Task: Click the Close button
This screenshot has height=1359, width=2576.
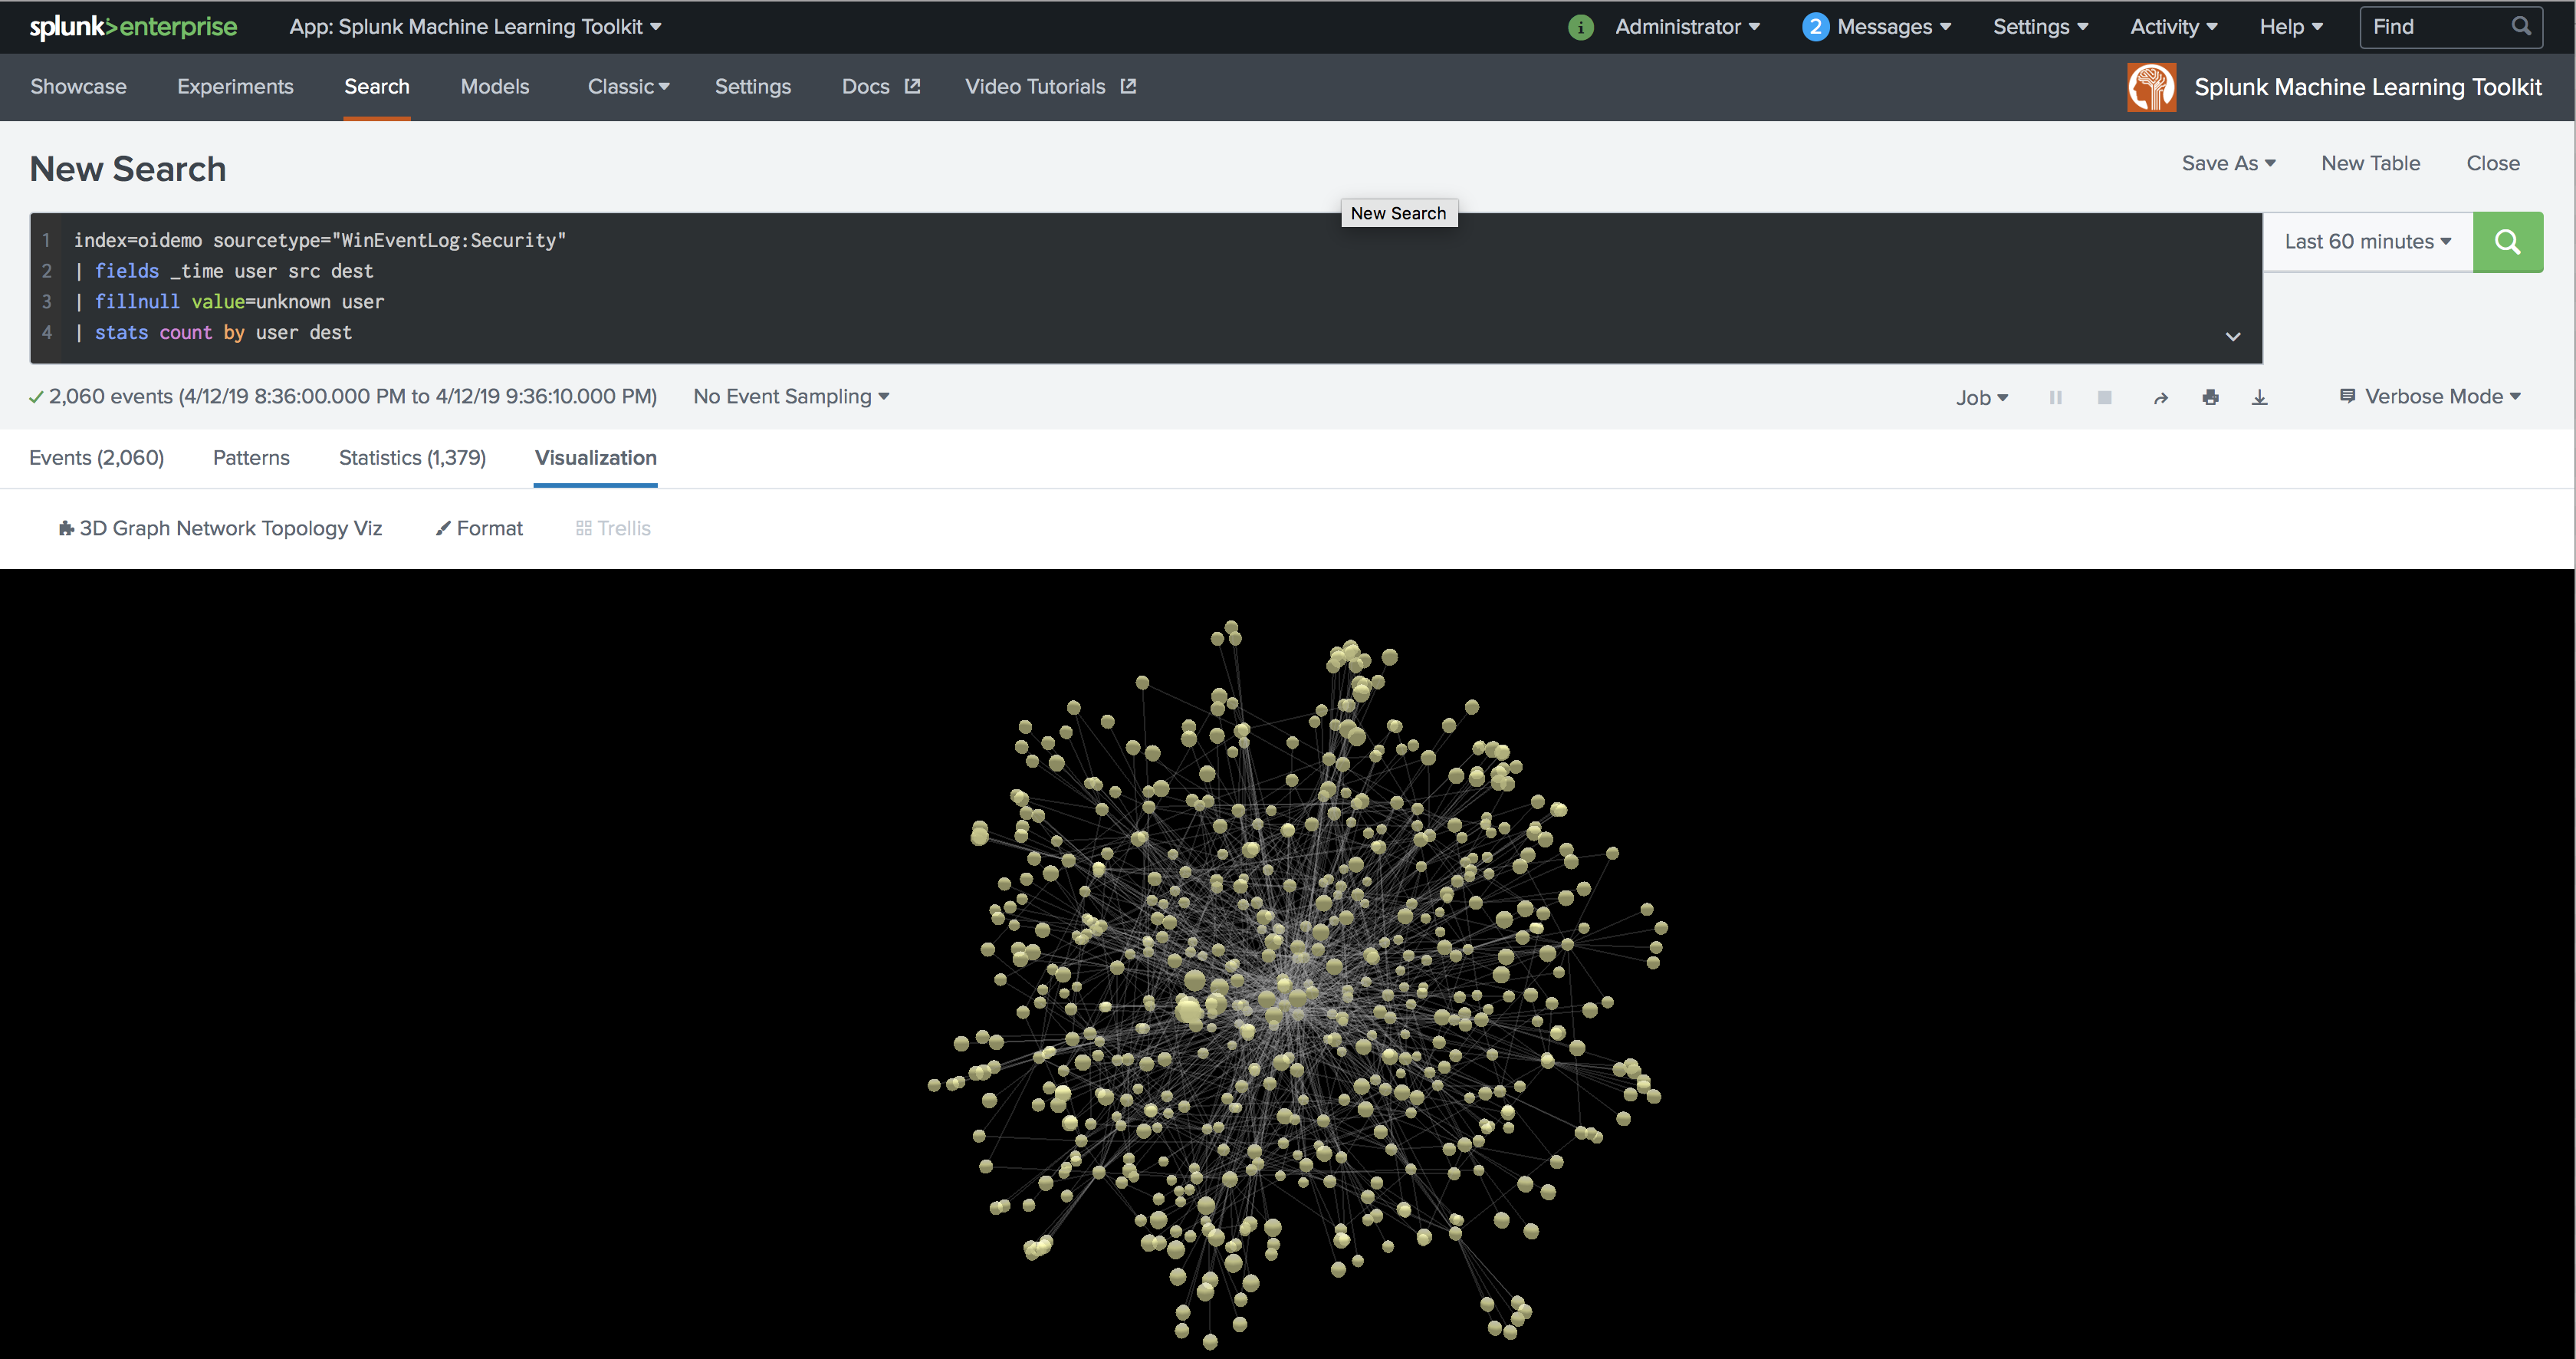Action: [x=2492, y=163]
